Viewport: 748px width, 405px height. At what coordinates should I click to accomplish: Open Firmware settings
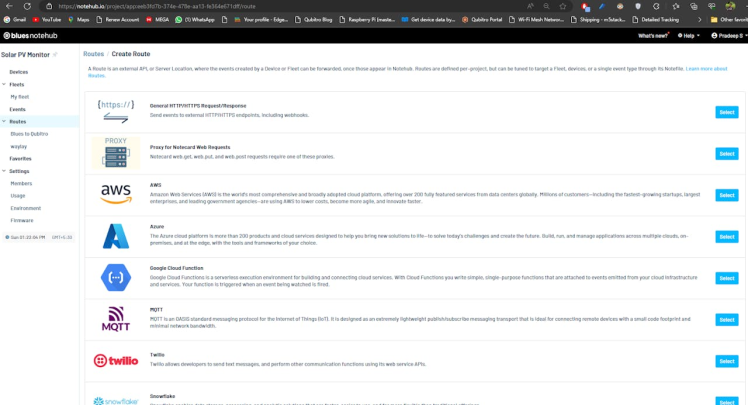(22, 221)
